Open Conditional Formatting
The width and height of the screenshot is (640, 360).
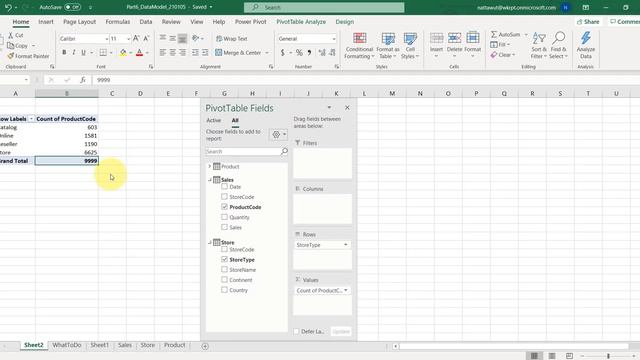(x=359, y=46)
